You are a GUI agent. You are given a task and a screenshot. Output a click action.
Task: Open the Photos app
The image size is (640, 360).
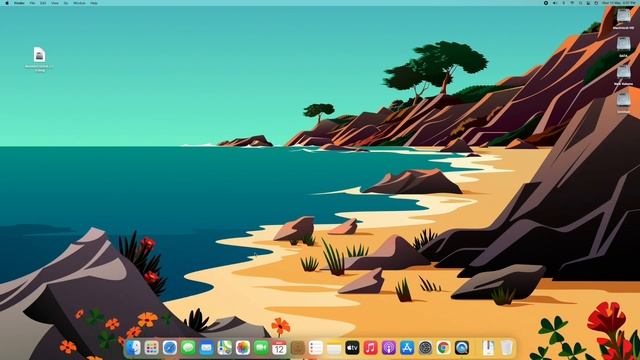click(243, 348)
